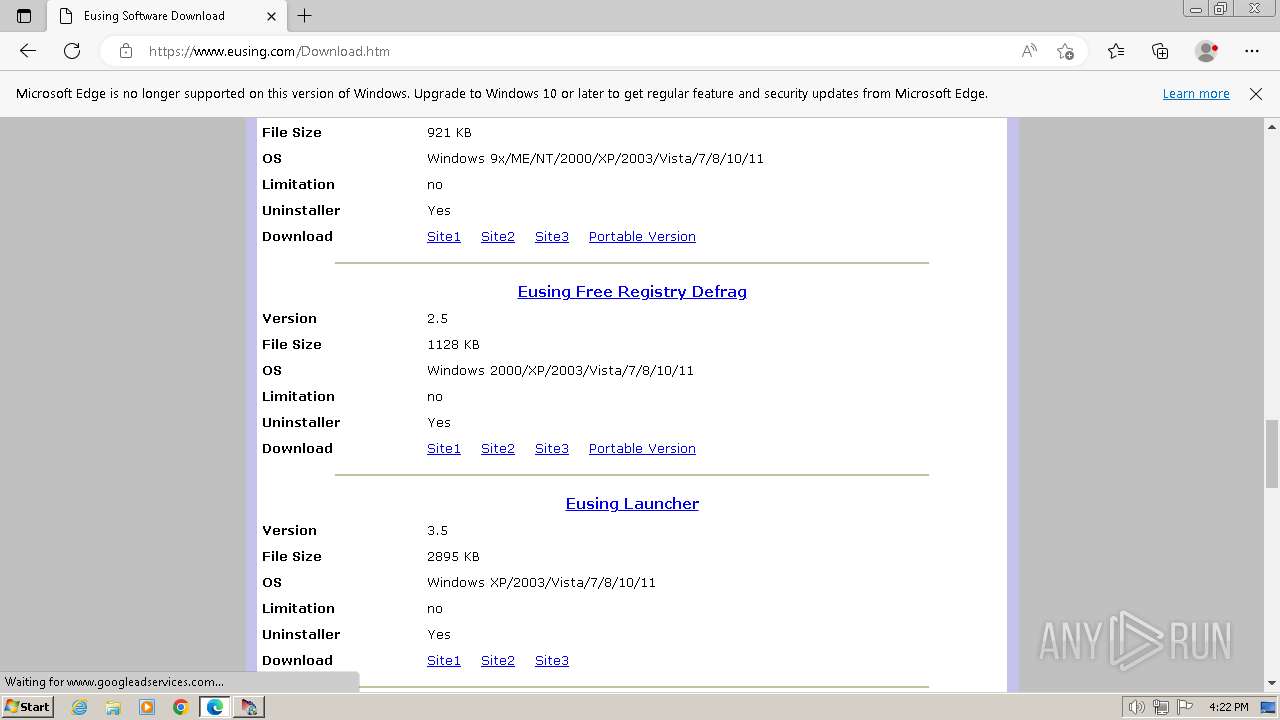This screenshot has width=1280, height=720.
Task: Add this page to favorites star icon
Action: coord(1065,51)
